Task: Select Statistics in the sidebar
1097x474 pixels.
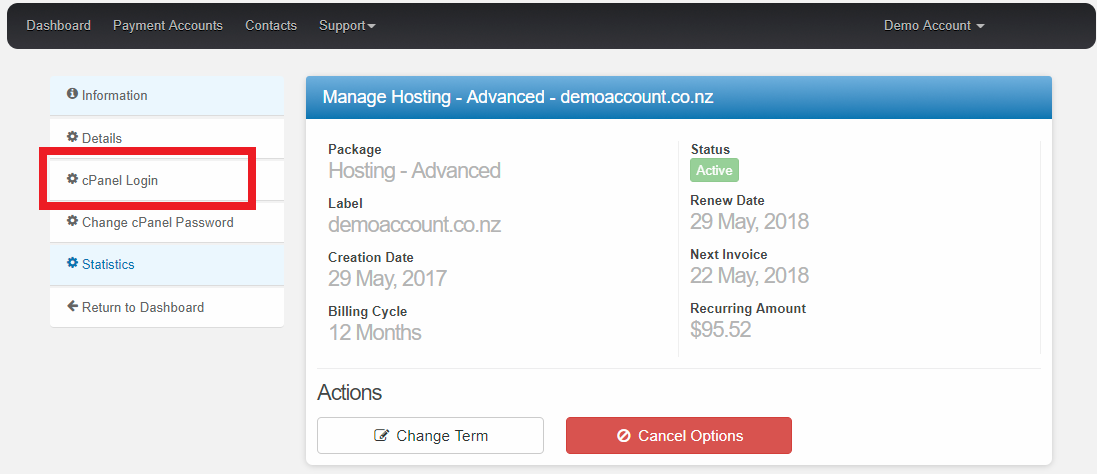Action: pos(108,265)
